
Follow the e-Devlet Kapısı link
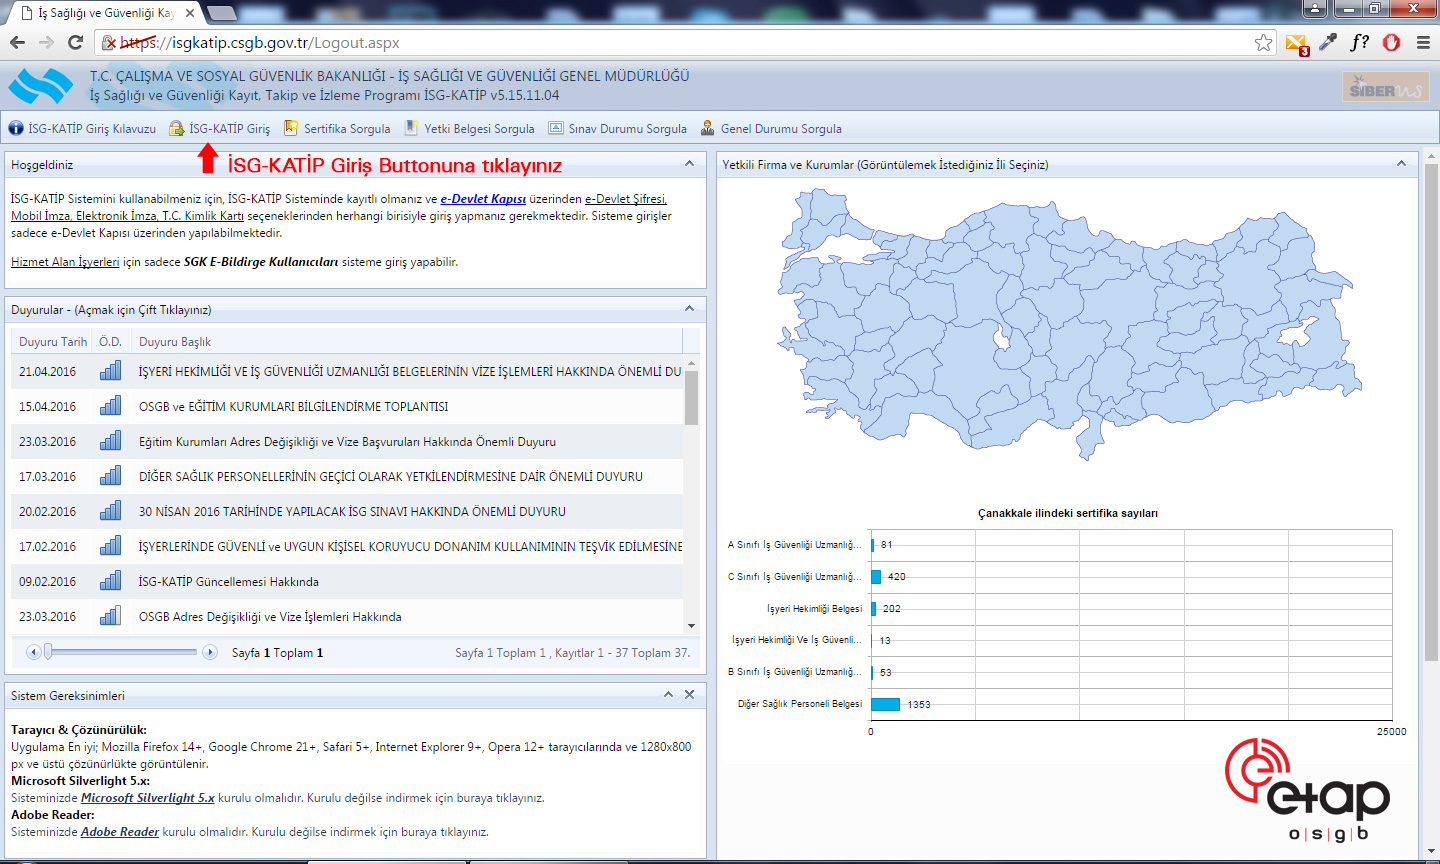tap(483, 199)
